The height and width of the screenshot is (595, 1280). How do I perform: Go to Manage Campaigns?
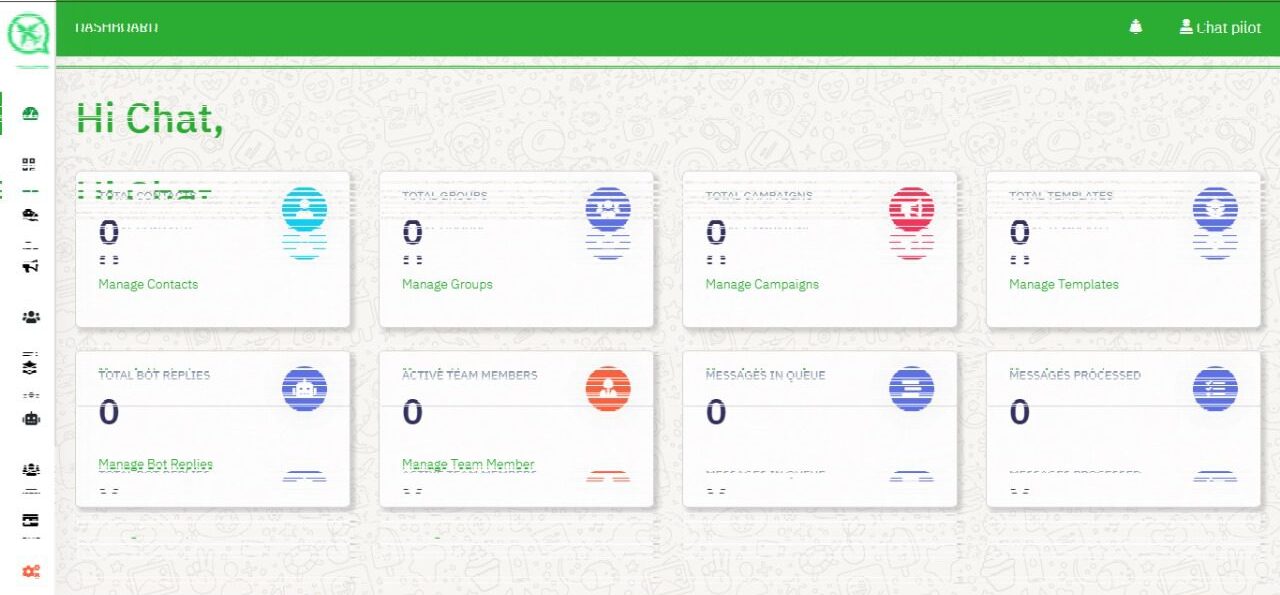point(762,284)
